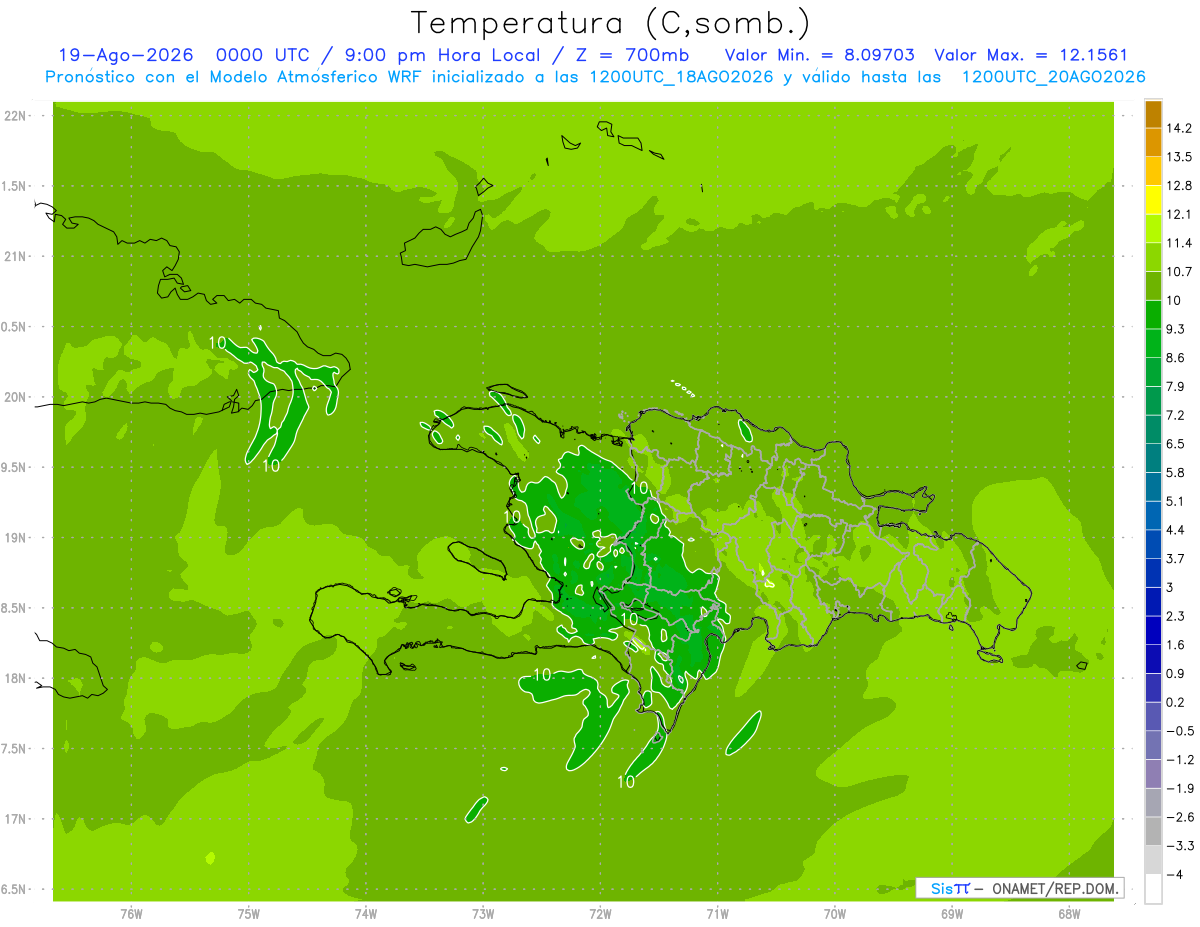
Task: Click the '0.2' color scale label
Action: [x=1175, y=702]
